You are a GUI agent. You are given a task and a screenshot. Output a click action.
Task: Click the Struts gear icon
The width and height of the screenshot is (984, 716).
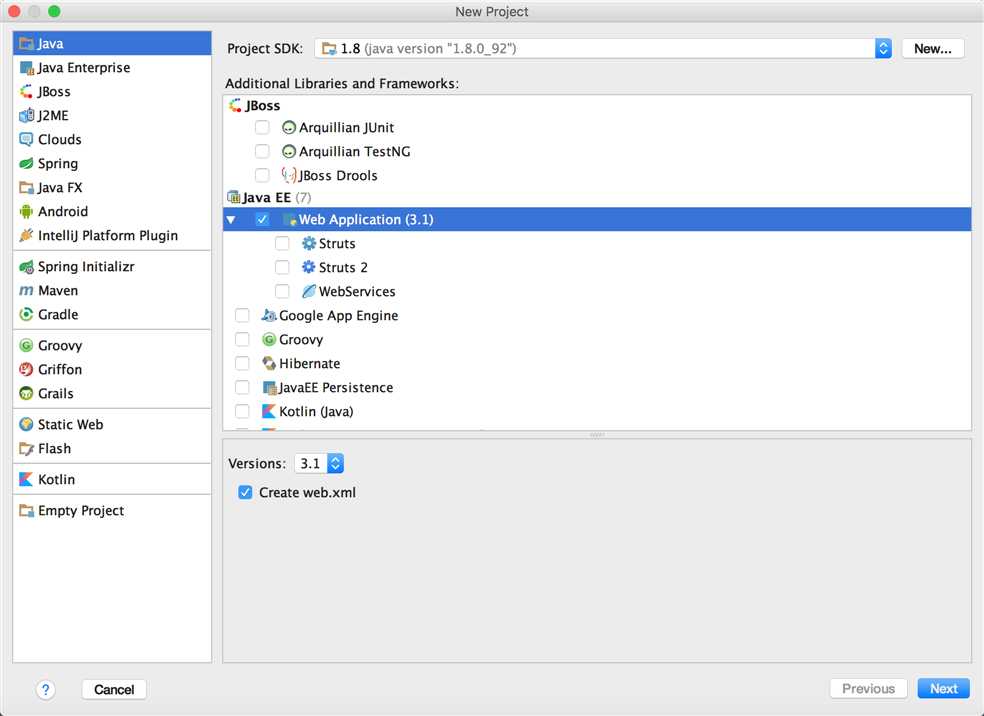[x=309, y=243]
